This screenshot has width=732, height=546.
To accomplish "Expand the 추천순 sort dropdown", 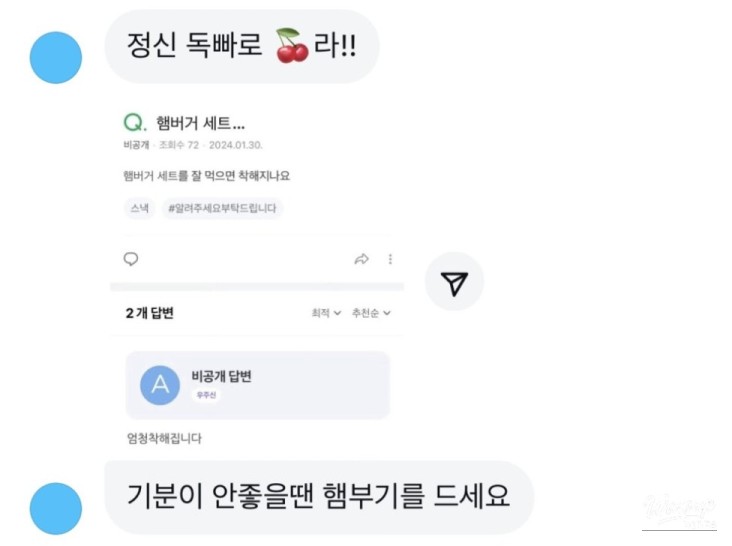I will [371, 313].
